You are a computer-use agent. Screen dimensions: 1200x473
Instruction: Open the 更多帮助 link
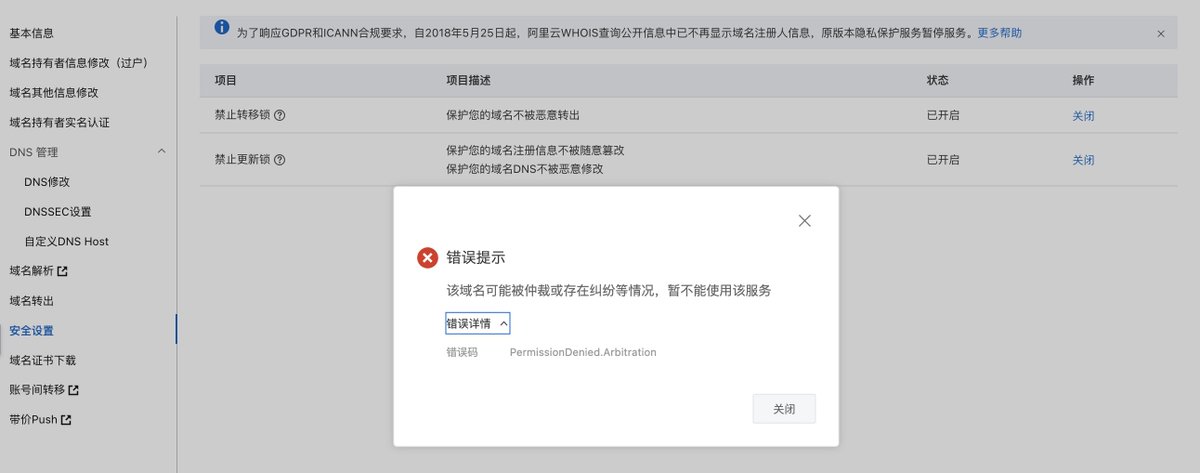click(x=999, y=33)
